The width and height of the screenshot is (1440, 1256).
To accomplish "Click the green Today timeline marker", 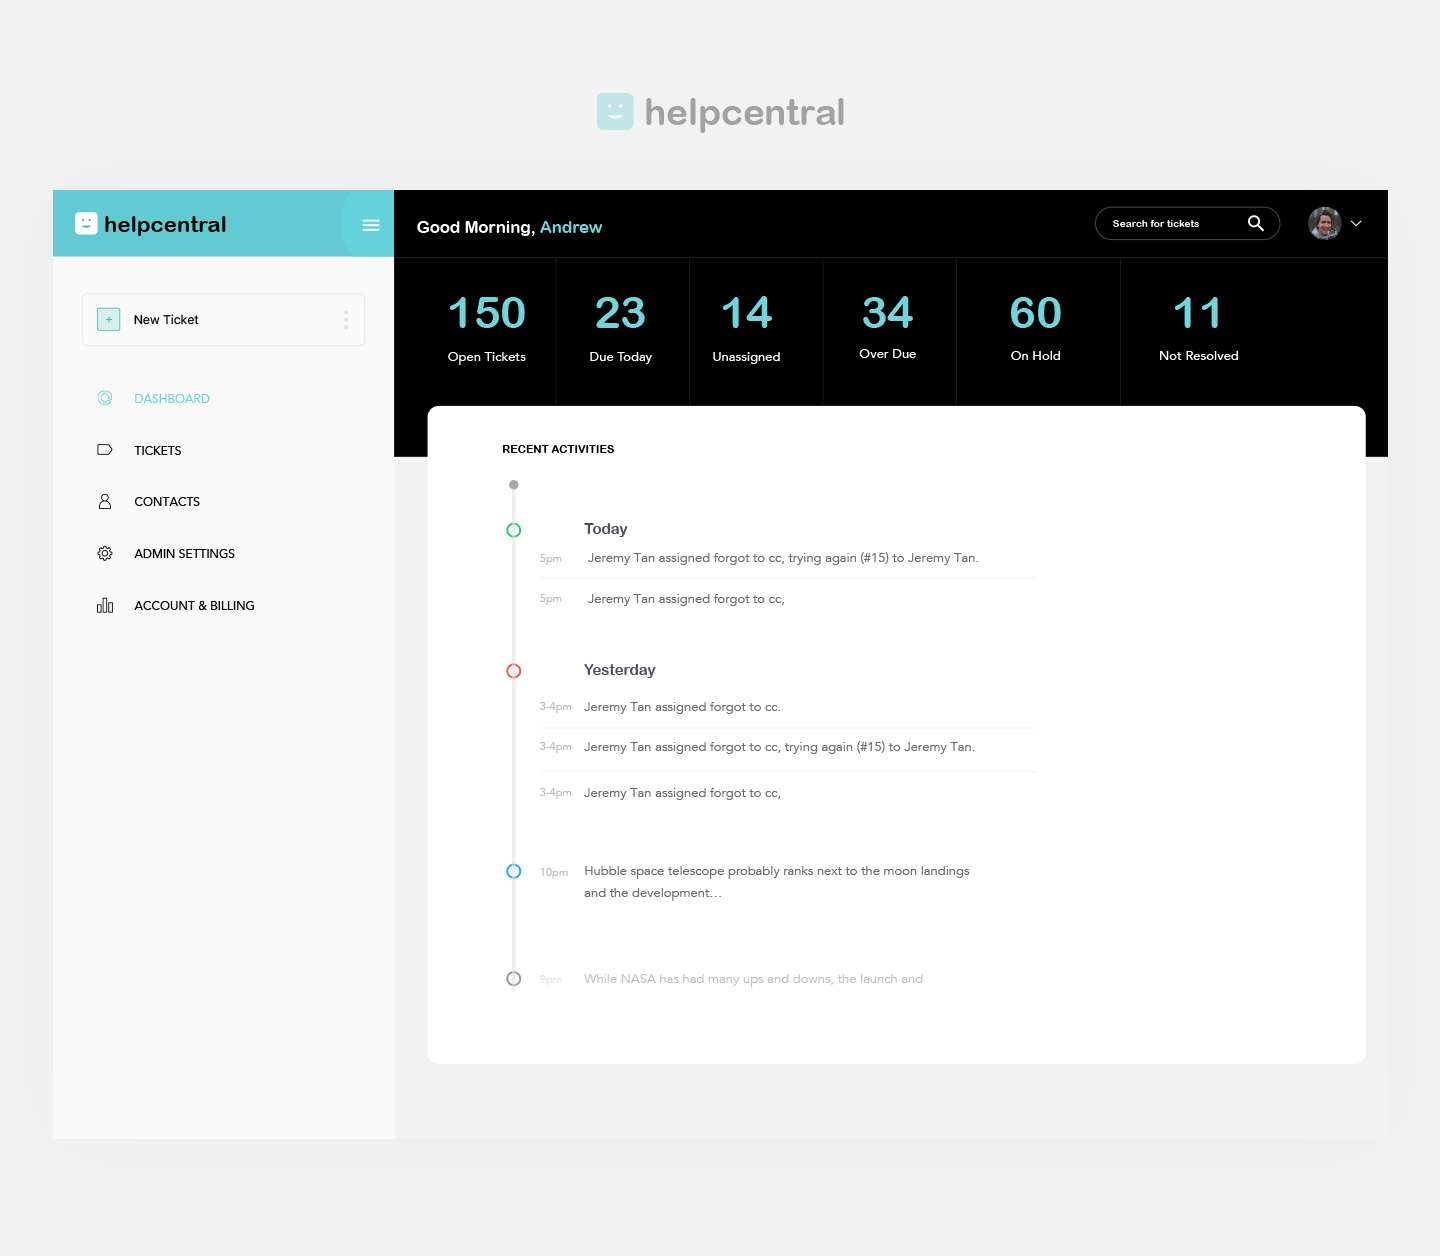I will pos(514,530).
